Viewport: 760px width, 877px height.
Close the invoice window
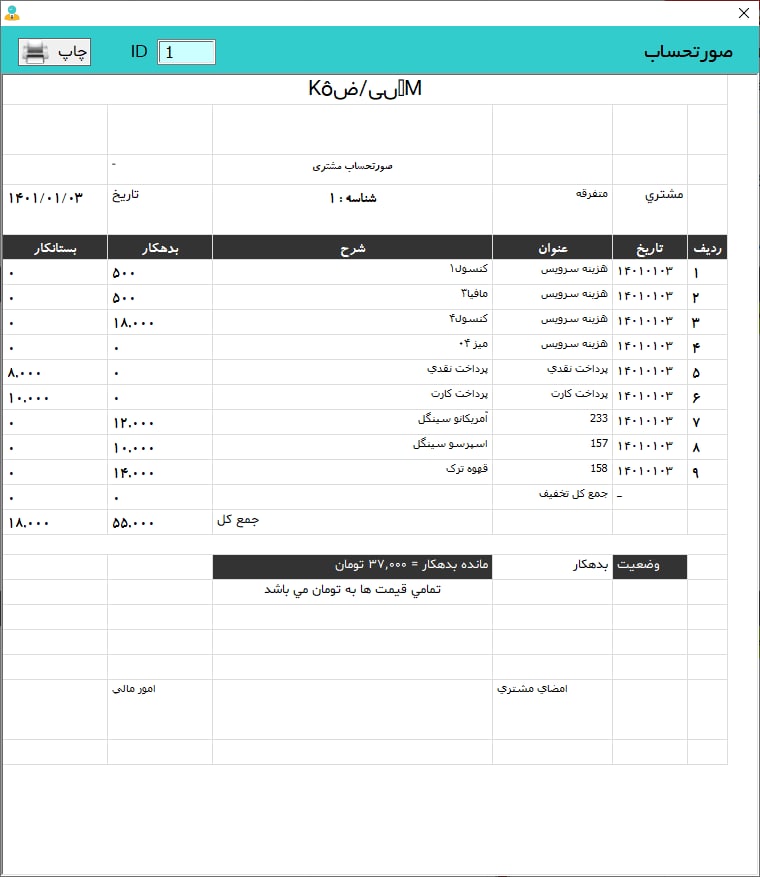743,13
